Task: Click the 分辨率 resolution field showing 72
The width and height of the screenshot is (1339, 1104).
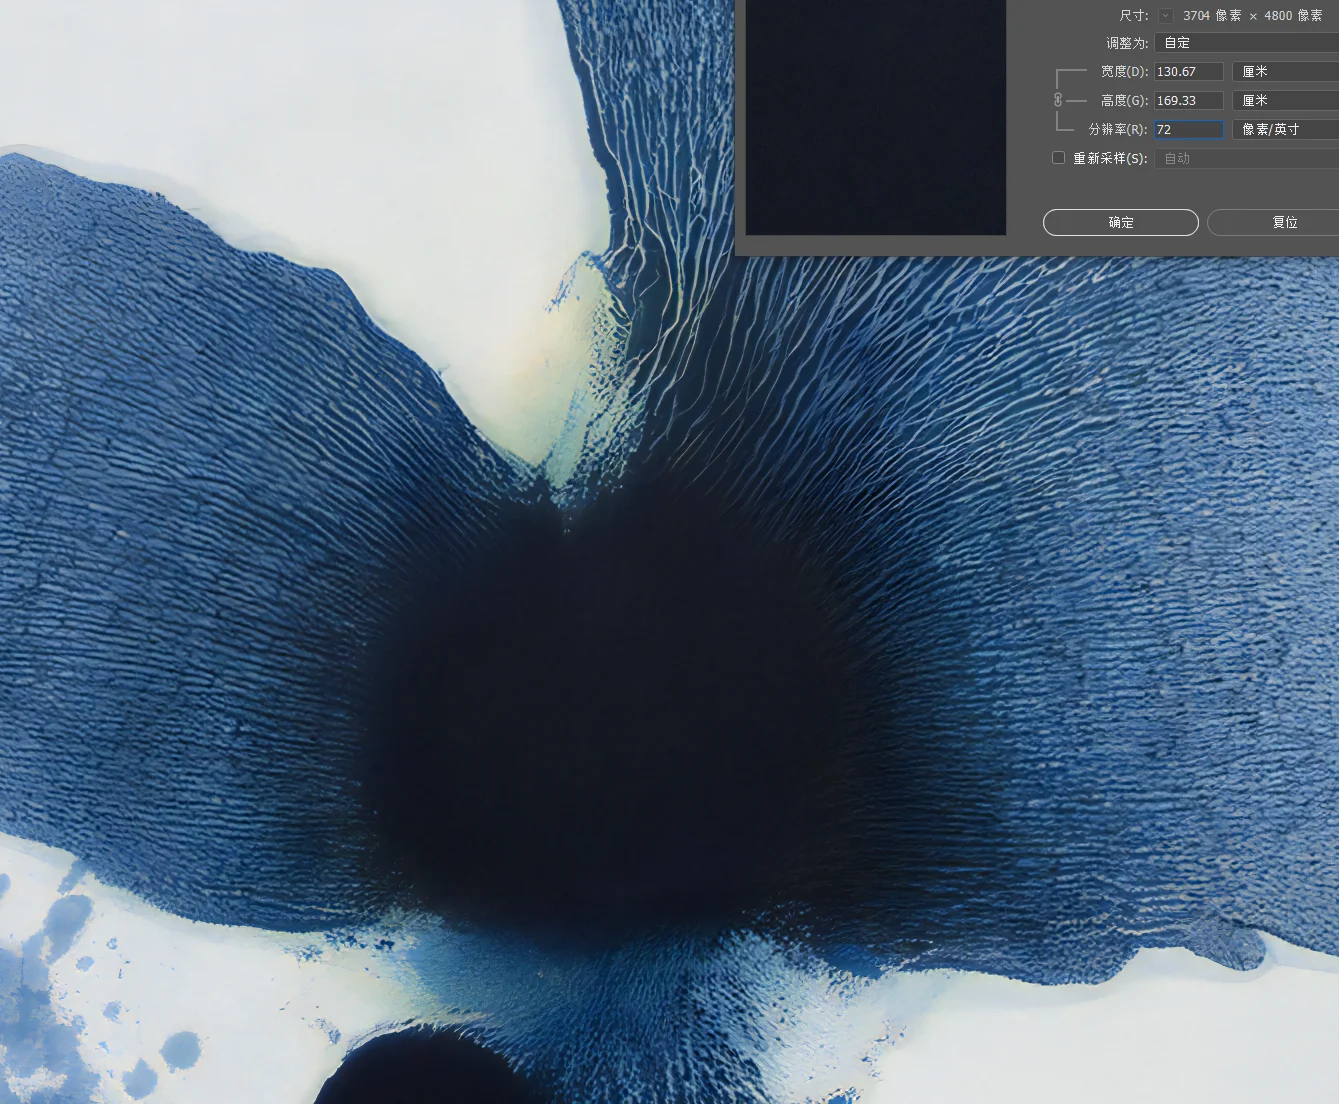Action: tap(1188, 130)
